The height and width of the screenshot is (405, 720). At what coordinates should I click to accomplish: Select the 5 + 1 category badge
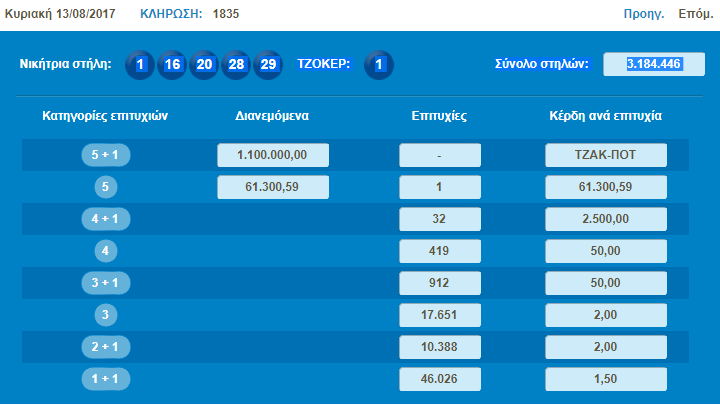[x=106, y=155]
